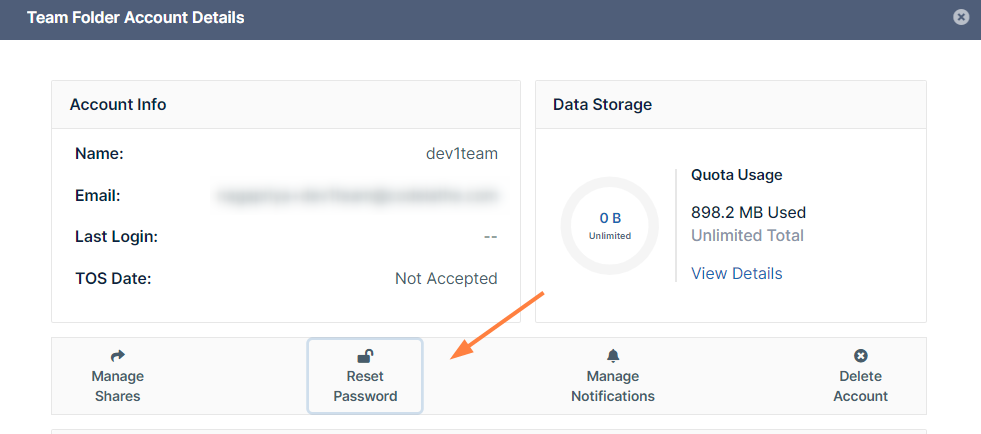Click the circular quota usage chart
The height and width of the screenshot is (434, 981).
(609, 225)
